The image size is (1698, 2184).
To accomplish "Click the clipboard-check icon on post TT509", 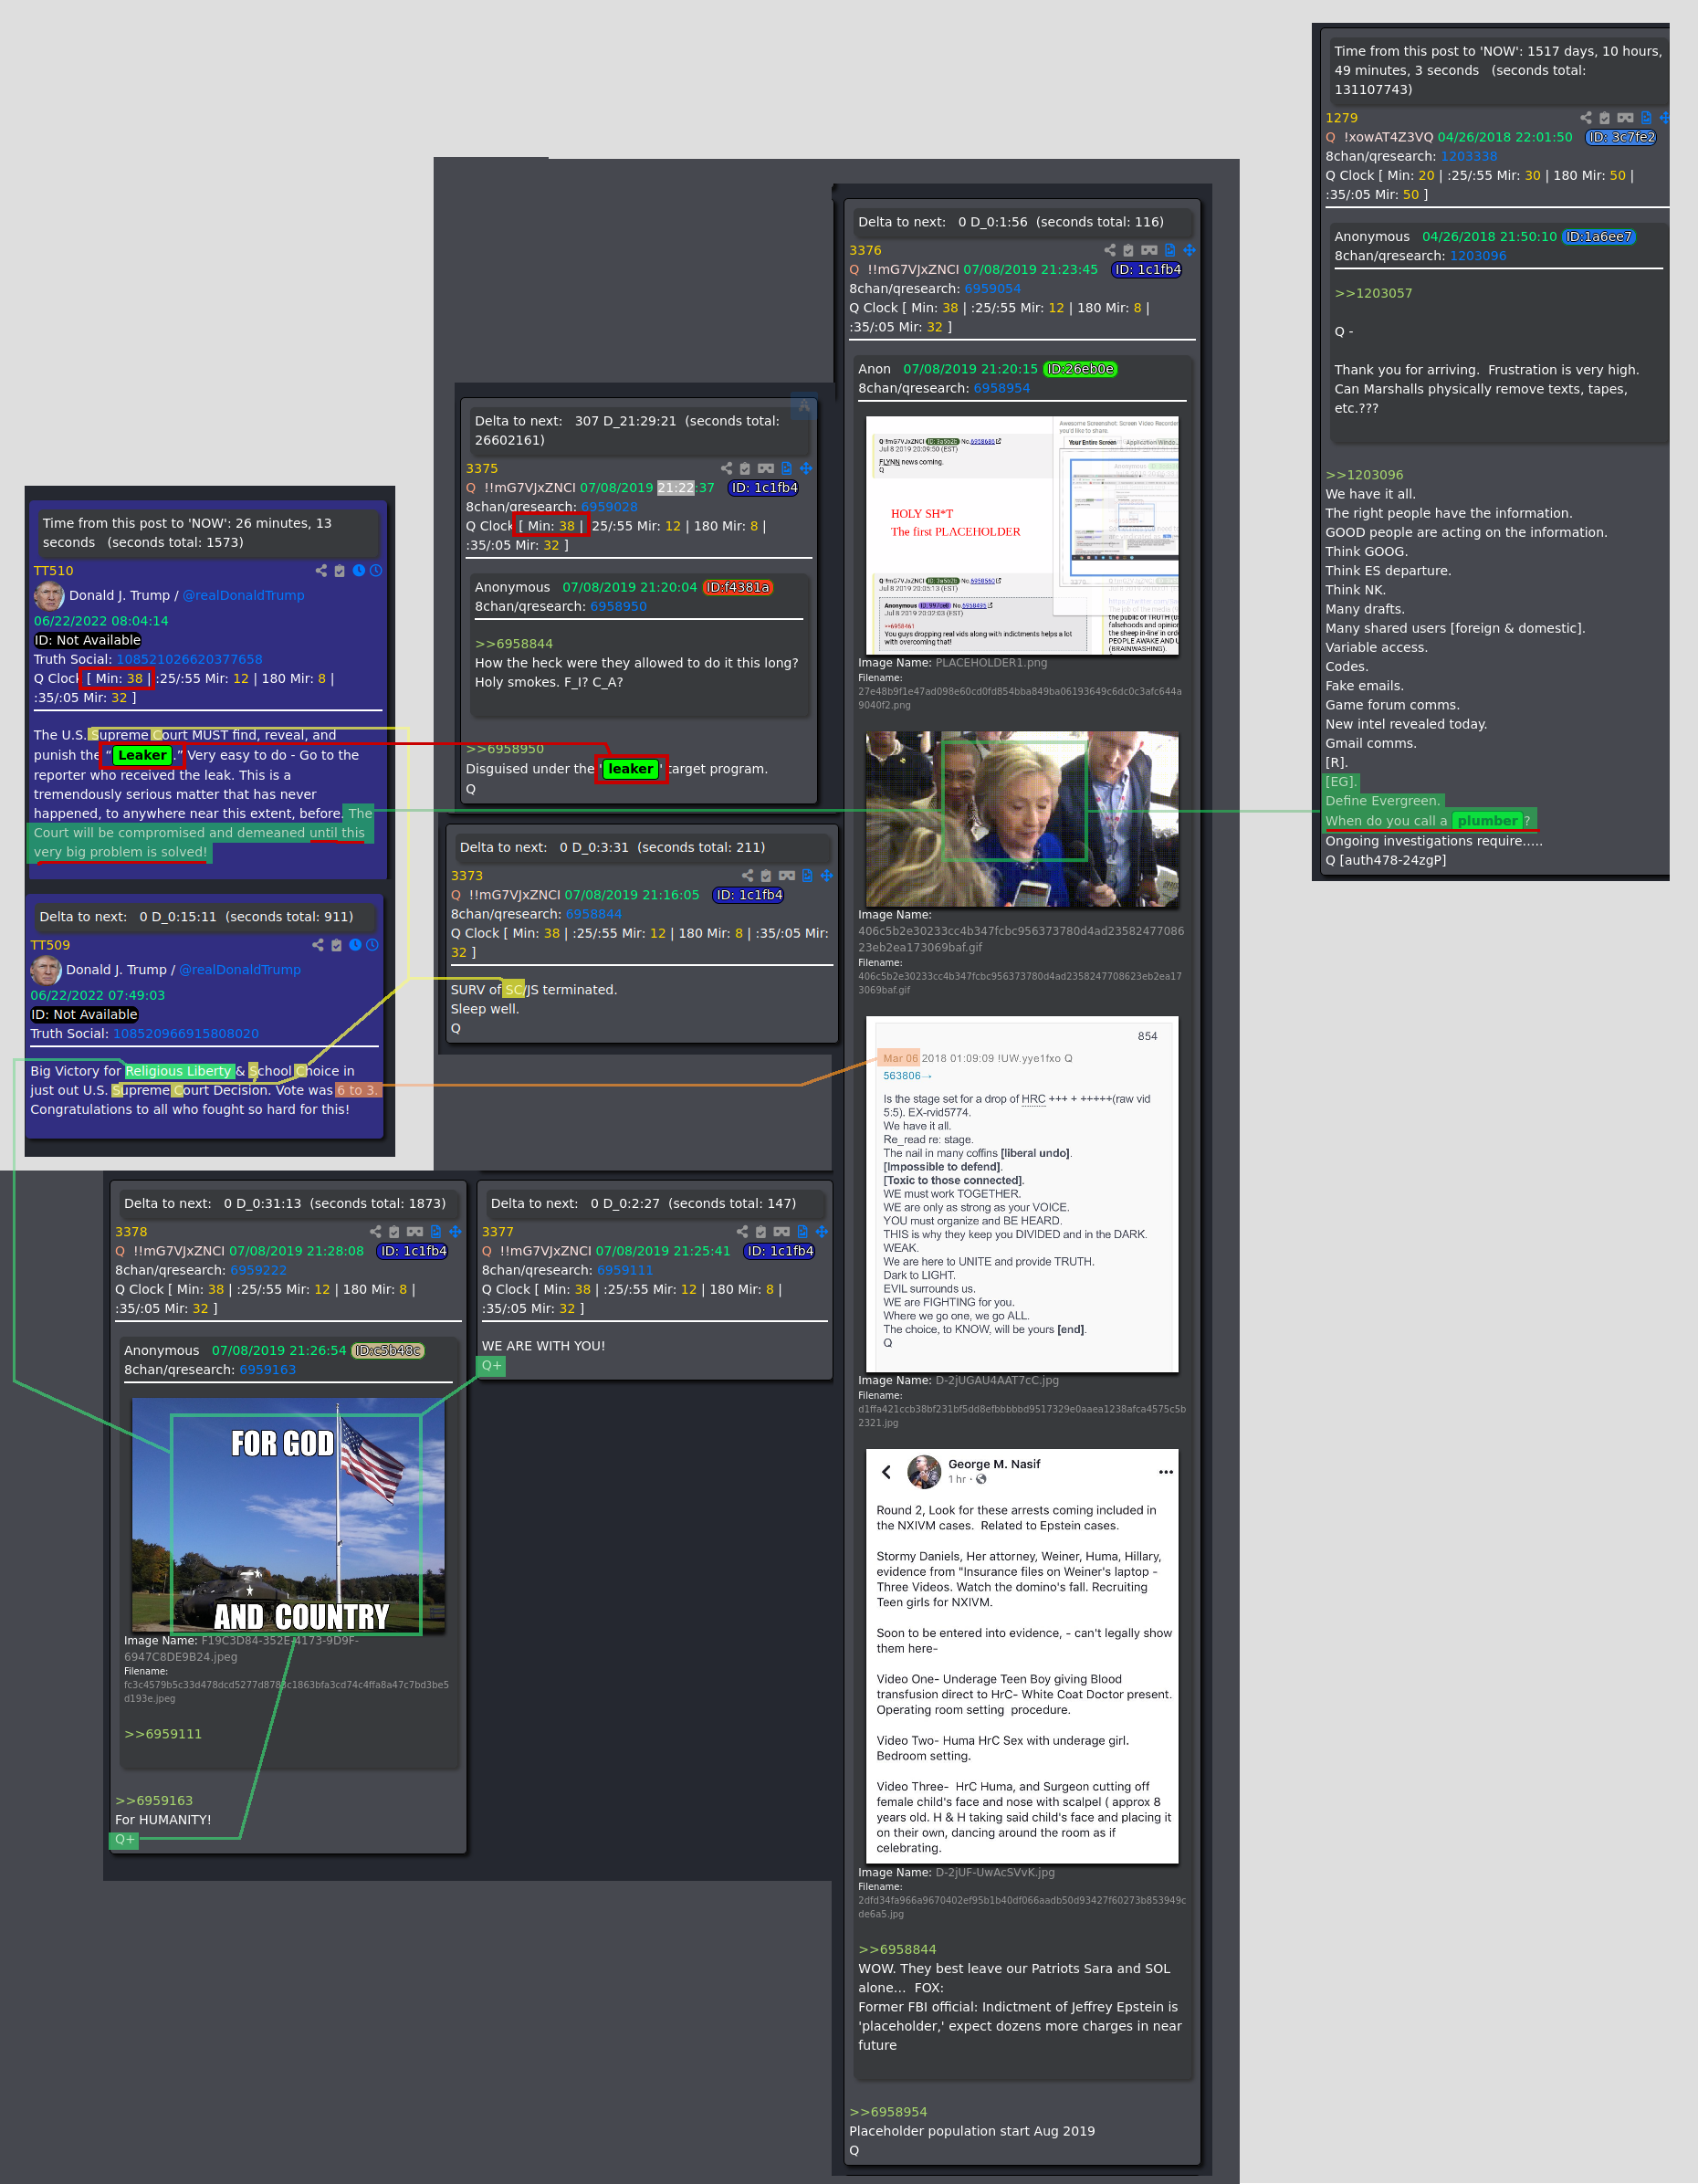I will tap(337, 945).
